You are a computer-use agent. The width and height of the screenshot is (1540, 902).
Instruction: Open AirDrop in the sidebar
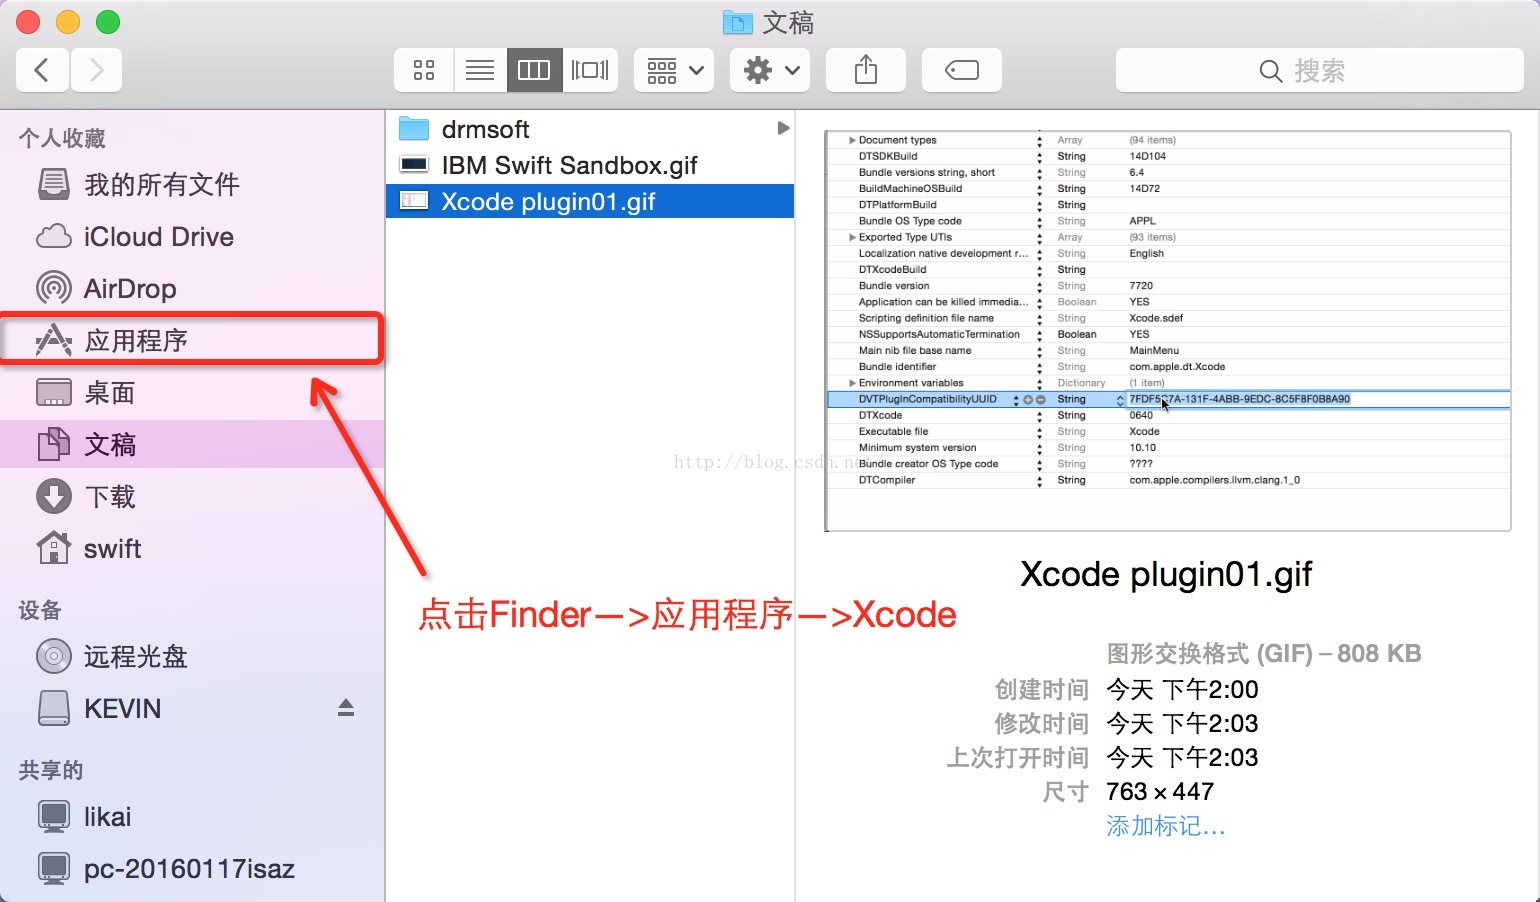192,288
